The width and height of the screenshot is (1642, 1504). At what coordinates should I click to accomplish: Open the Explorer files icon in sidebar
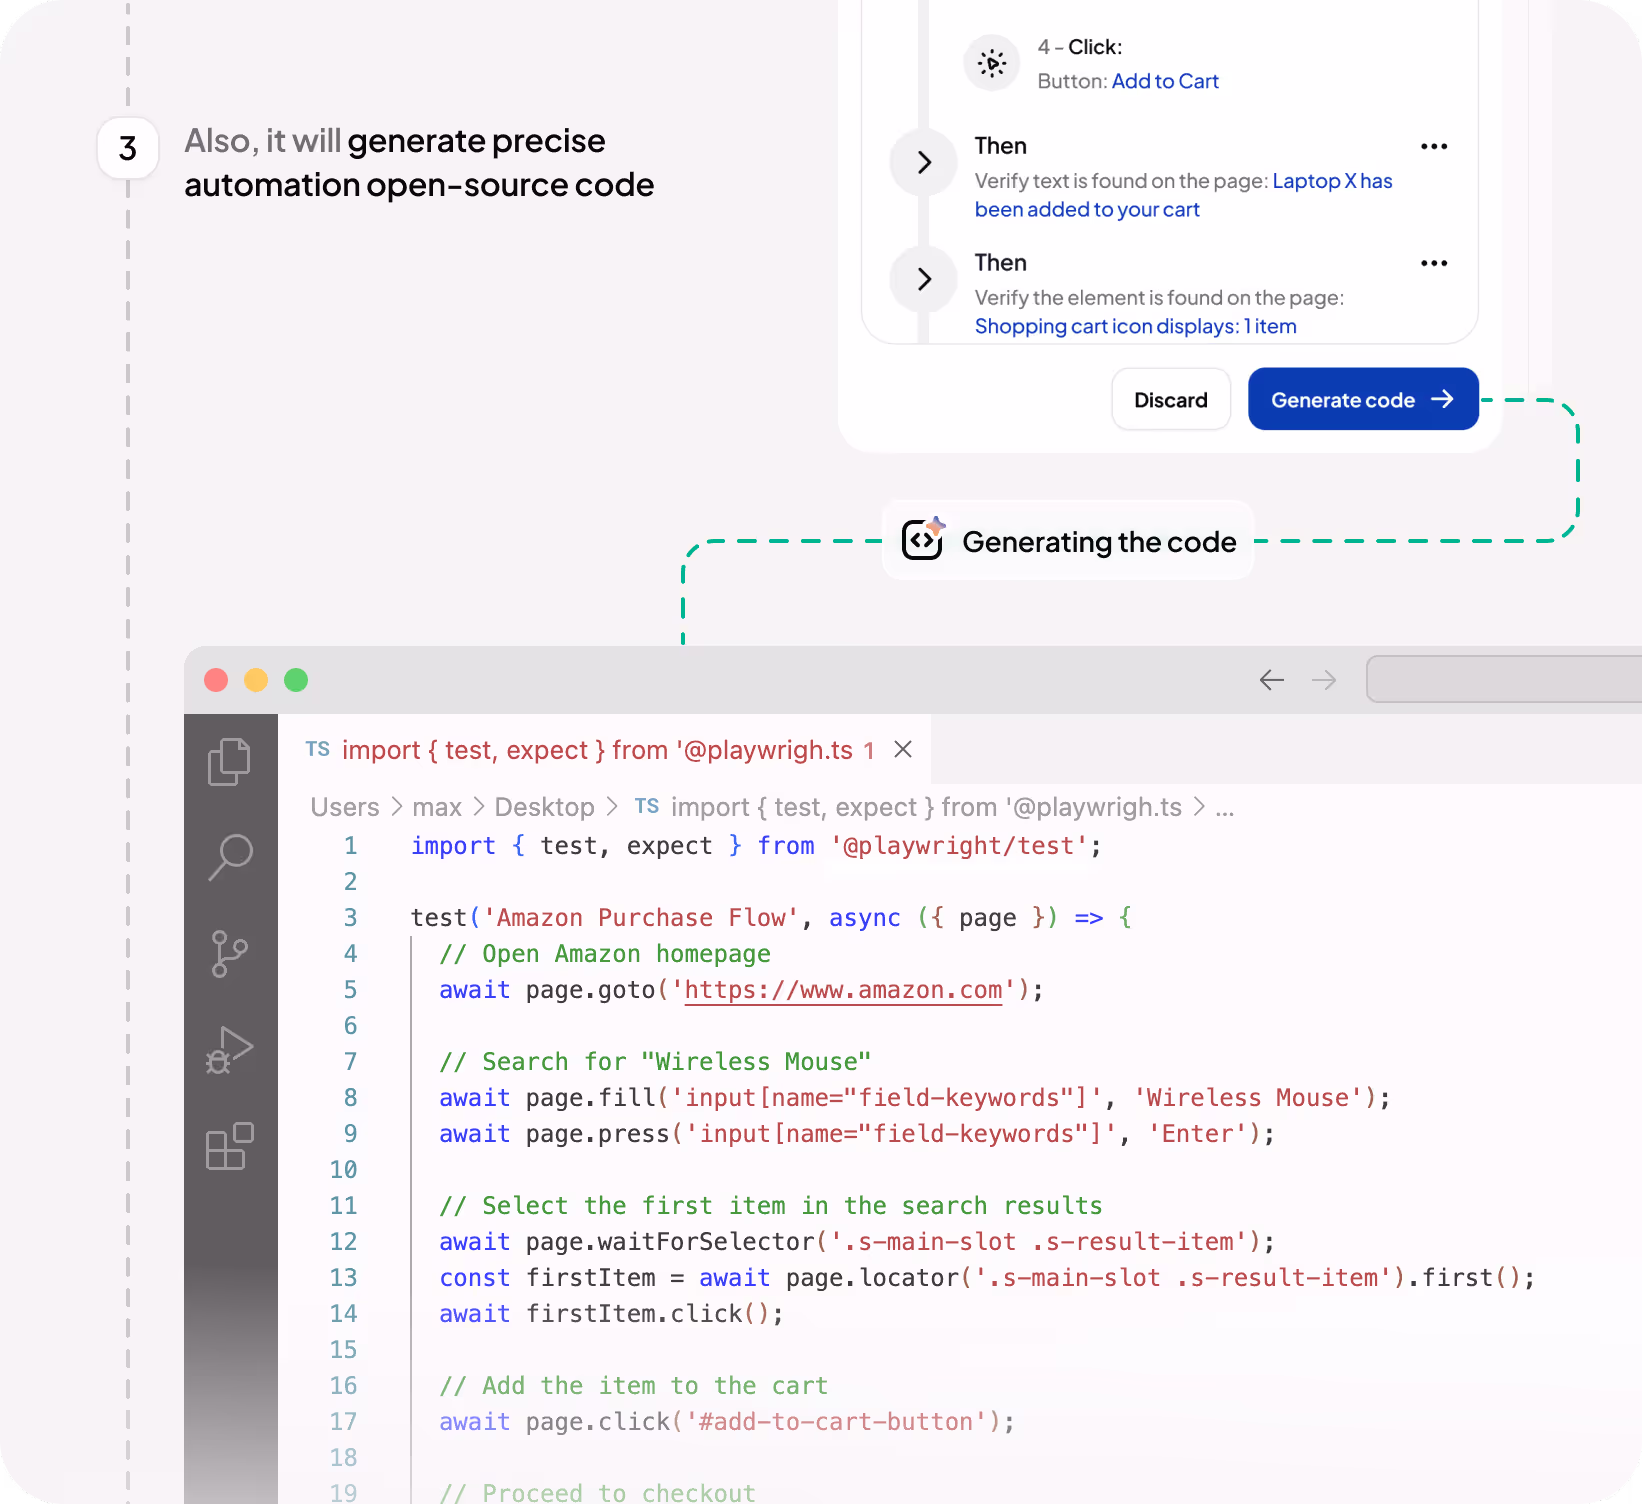(x=230, y=762)
